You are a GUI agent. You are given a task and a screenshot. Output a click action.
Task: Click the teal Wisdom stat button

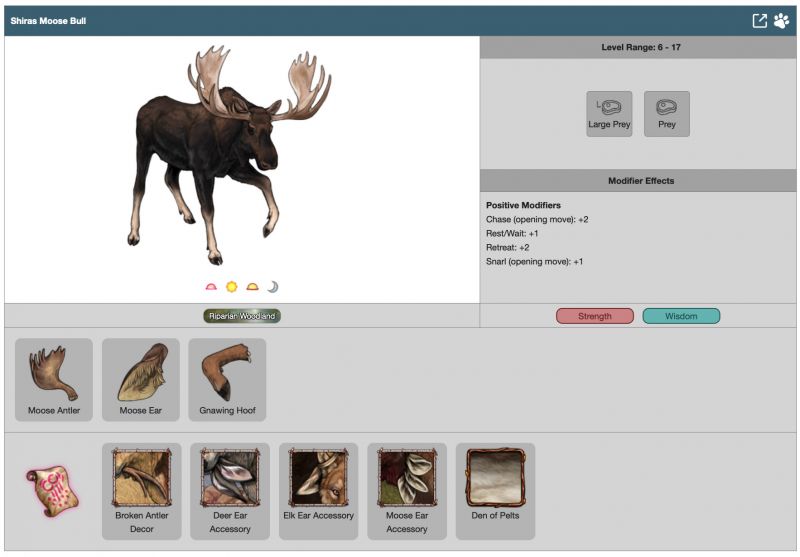[x=681, y=316]
